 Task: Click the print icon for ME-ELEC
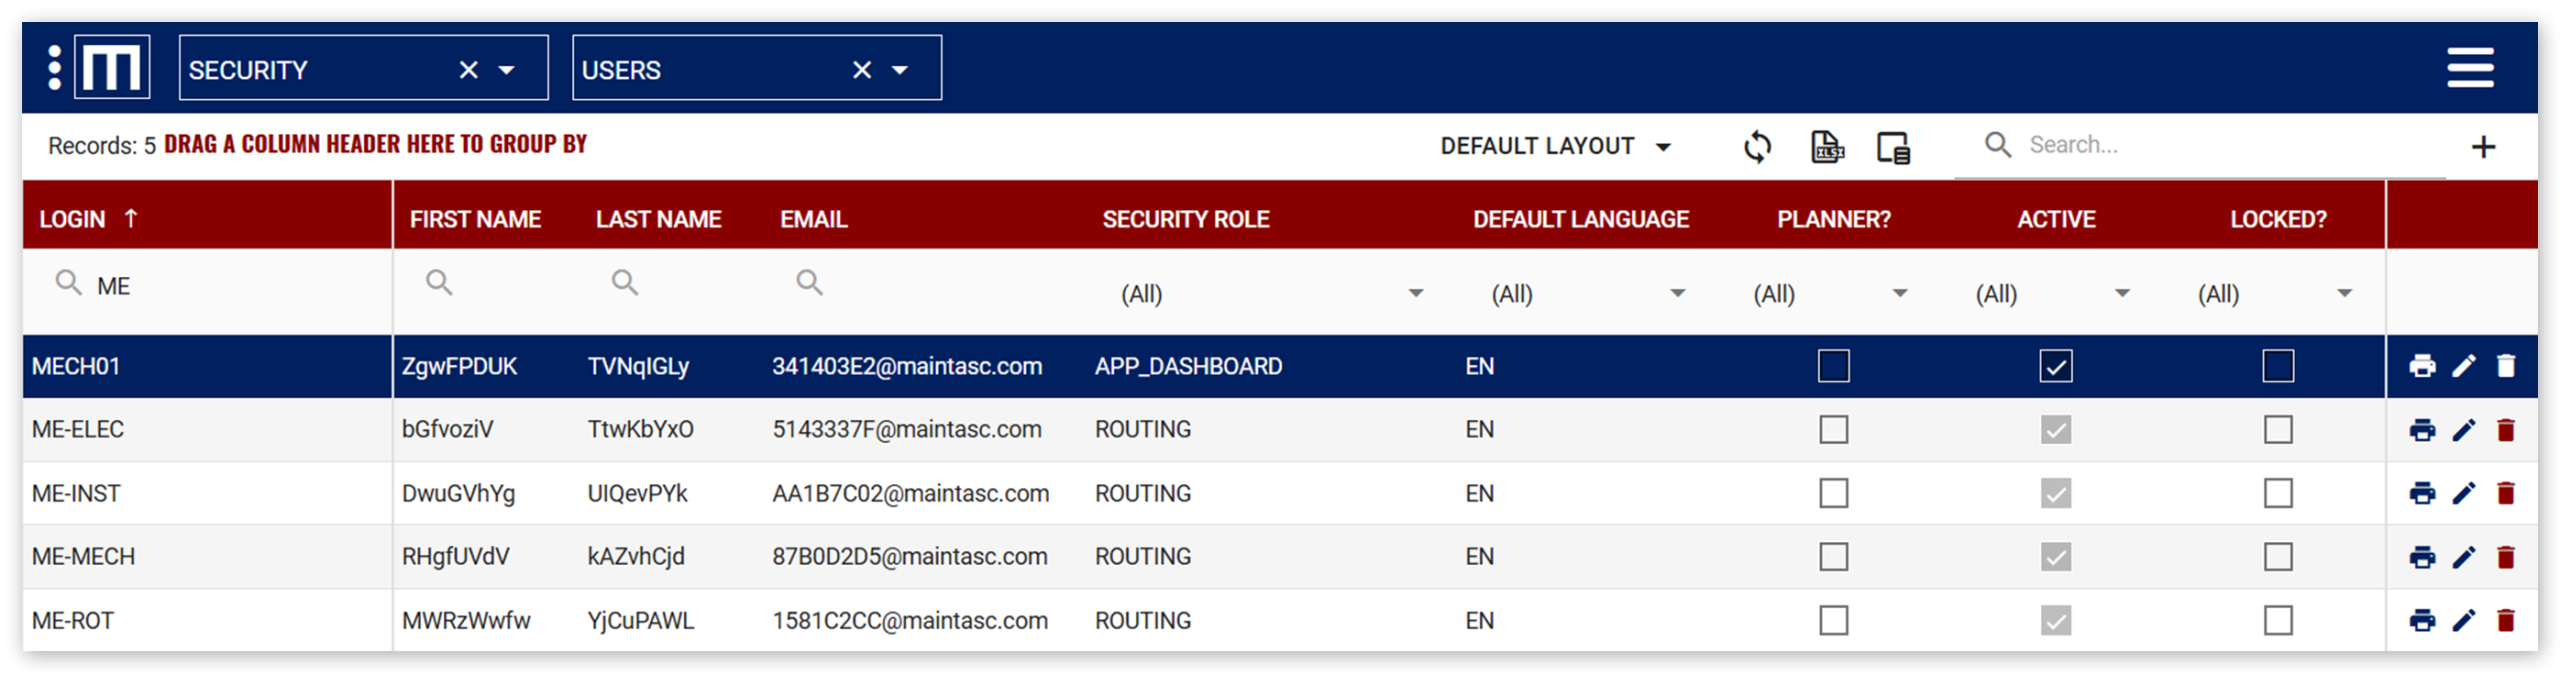click(x=2422, y=430)
